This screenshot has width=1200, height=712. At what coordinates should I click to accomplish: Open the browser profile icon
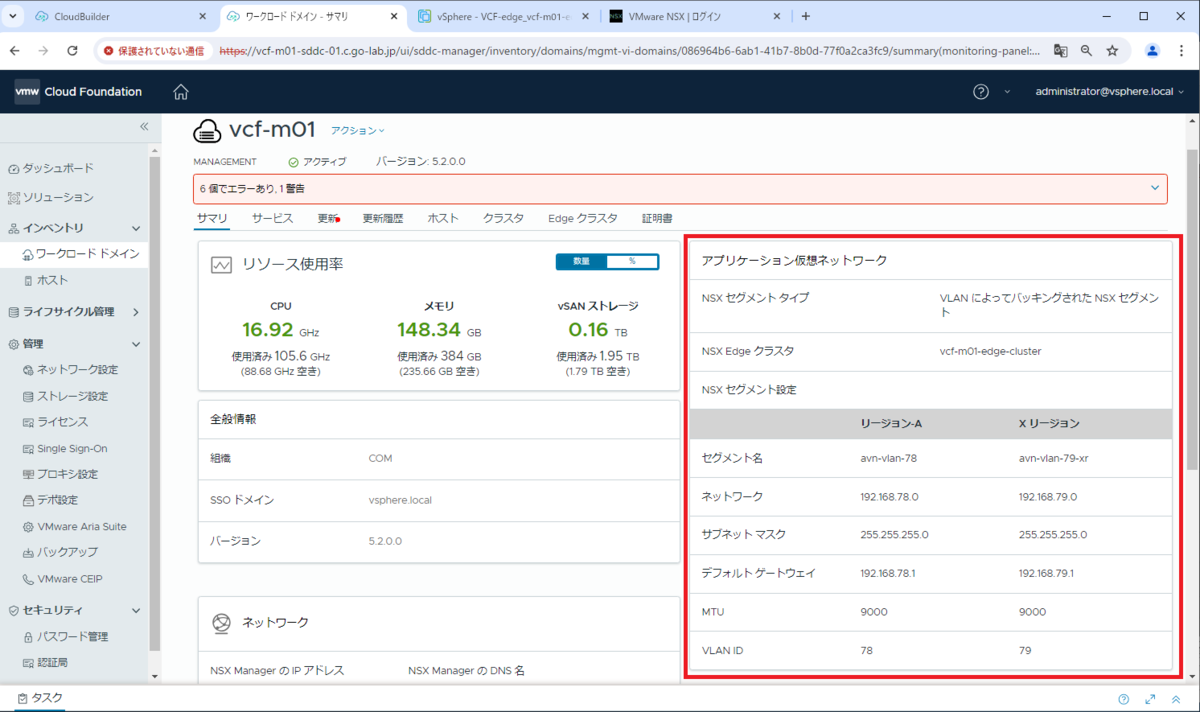tap(1152, 50)
